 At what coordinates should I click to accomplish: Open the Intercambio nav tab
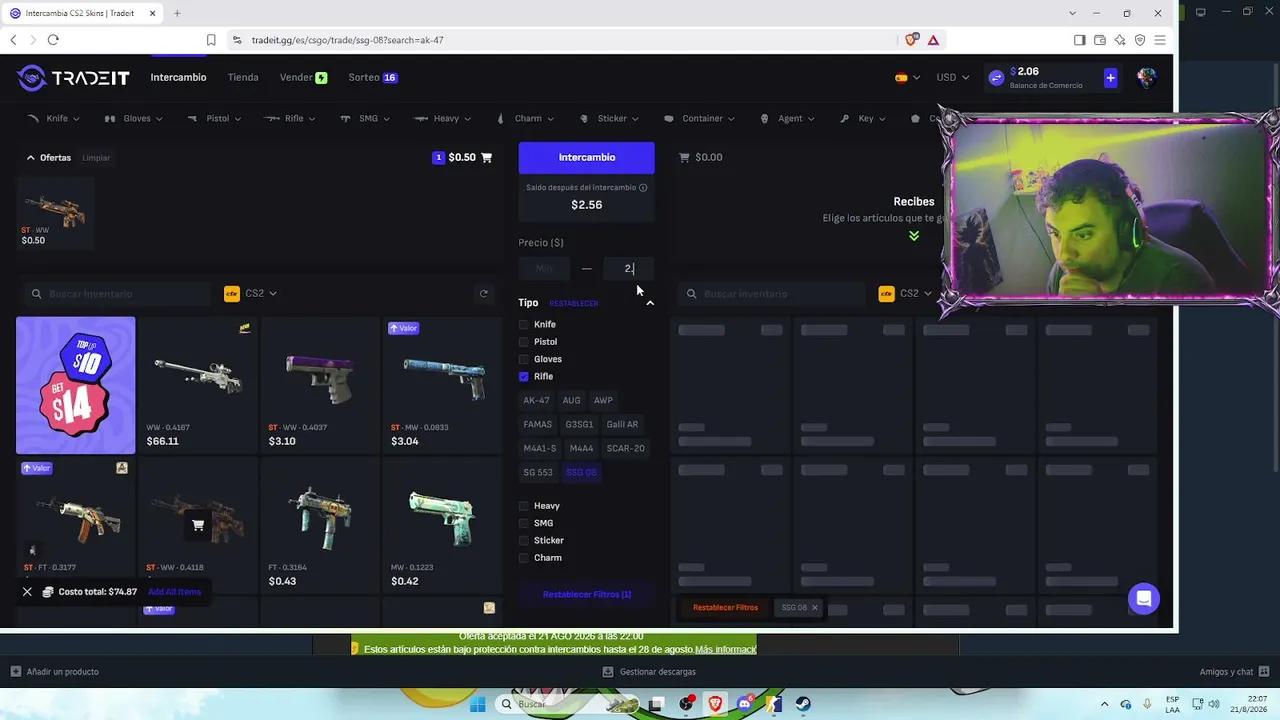(x=178, y=77)
